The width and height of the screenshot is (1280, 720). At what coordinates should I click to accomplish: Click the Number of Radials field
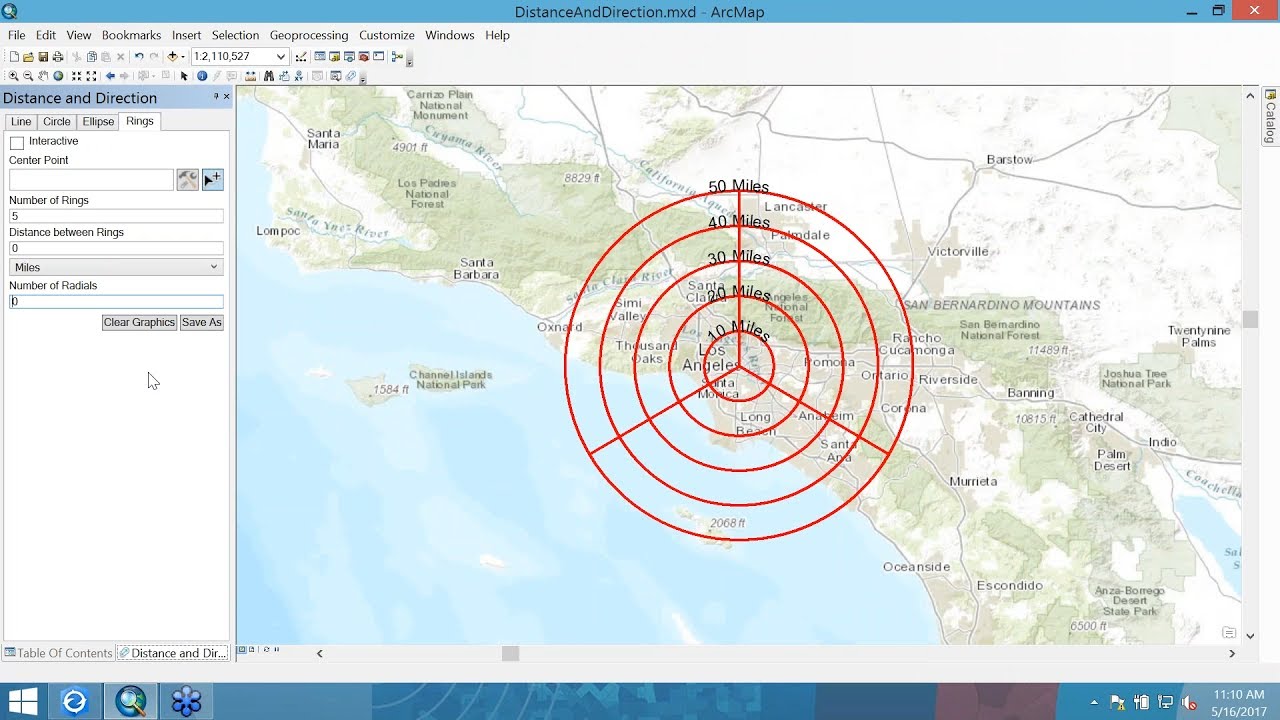(x=116, y=301)
